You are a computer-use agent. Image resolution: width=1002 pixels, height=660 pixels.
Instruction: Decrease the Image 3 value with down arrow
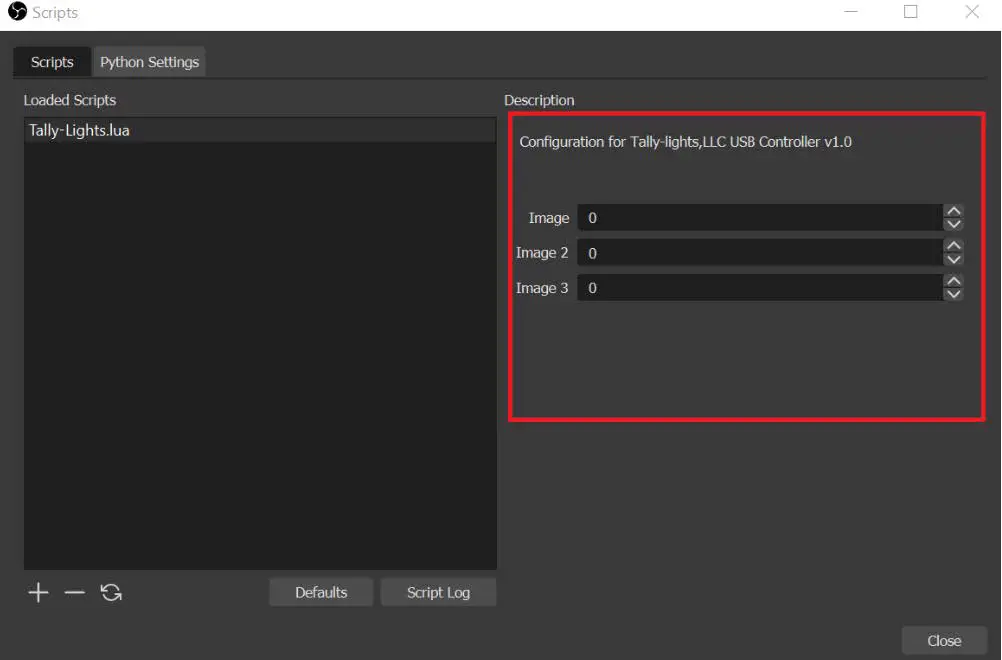[953, 295]
